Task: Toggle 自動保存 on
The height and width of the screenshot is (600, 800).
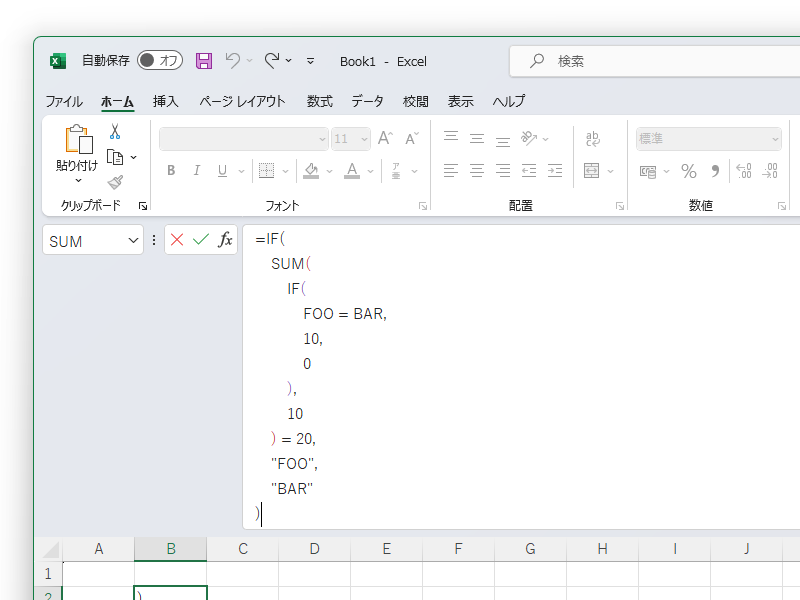Action: 158,60
